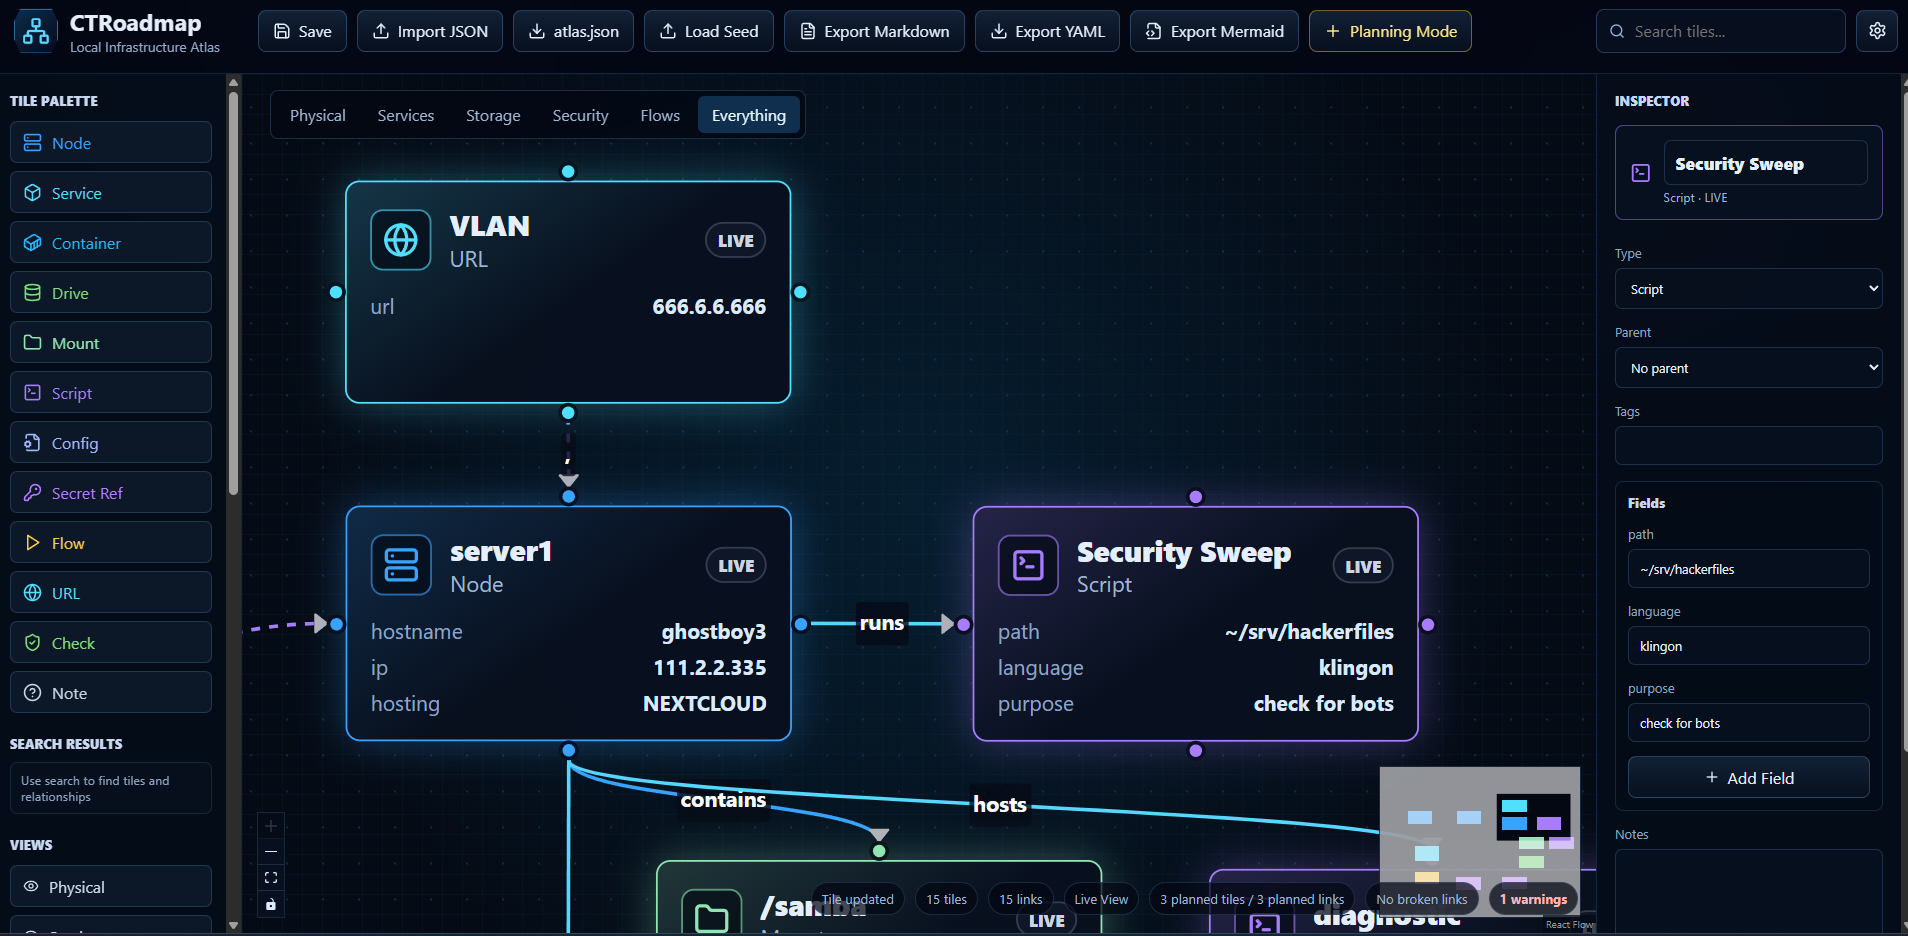The height and width of the screenshot is (936, 1908).
Task: Click the 'hosts' edge label
Action: [x=1000, y=805]
